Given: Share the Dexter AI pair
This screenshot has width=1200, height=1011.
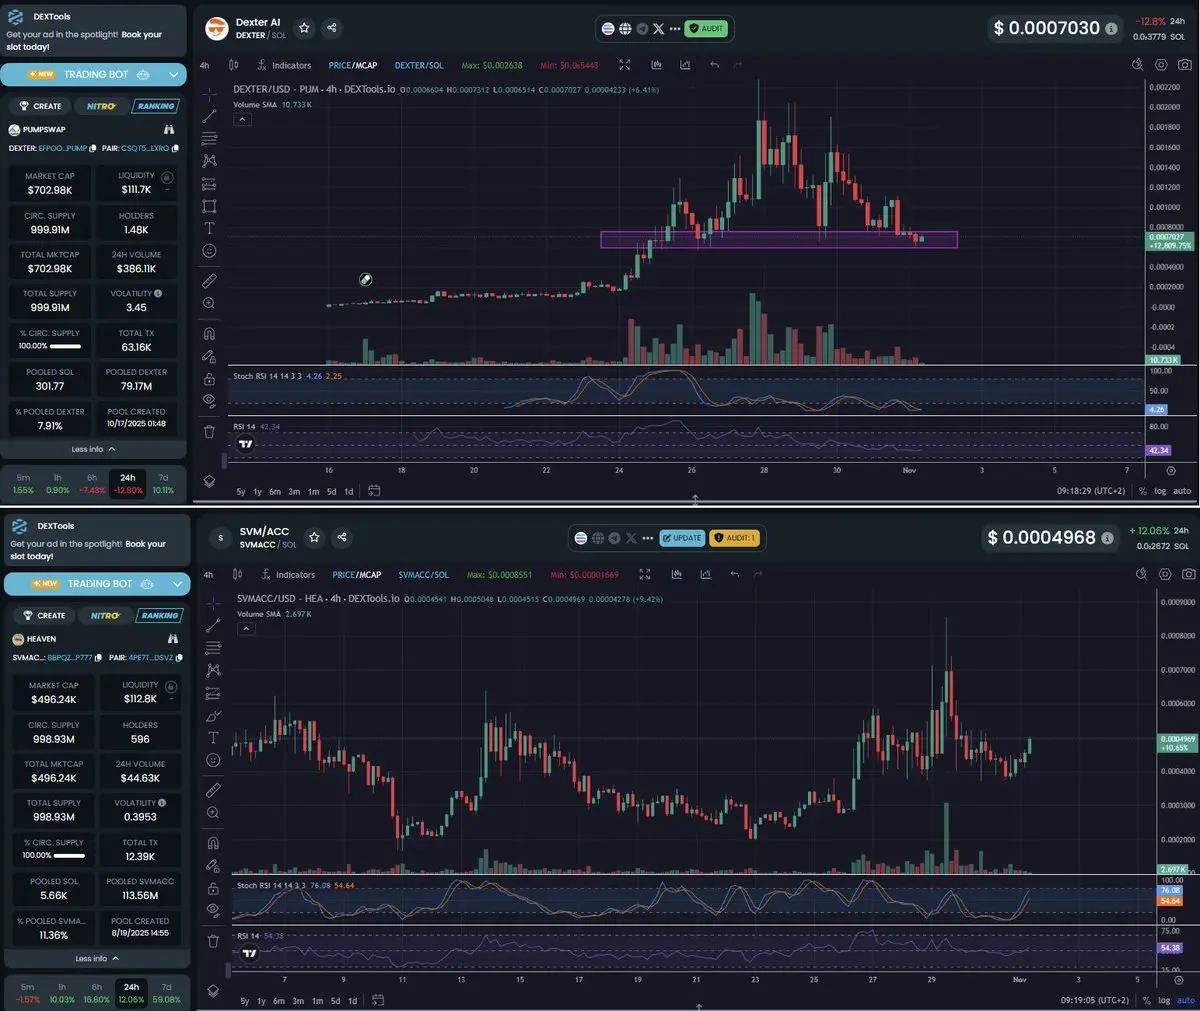Looking at the screenshot, I should [x=332, y=28].
